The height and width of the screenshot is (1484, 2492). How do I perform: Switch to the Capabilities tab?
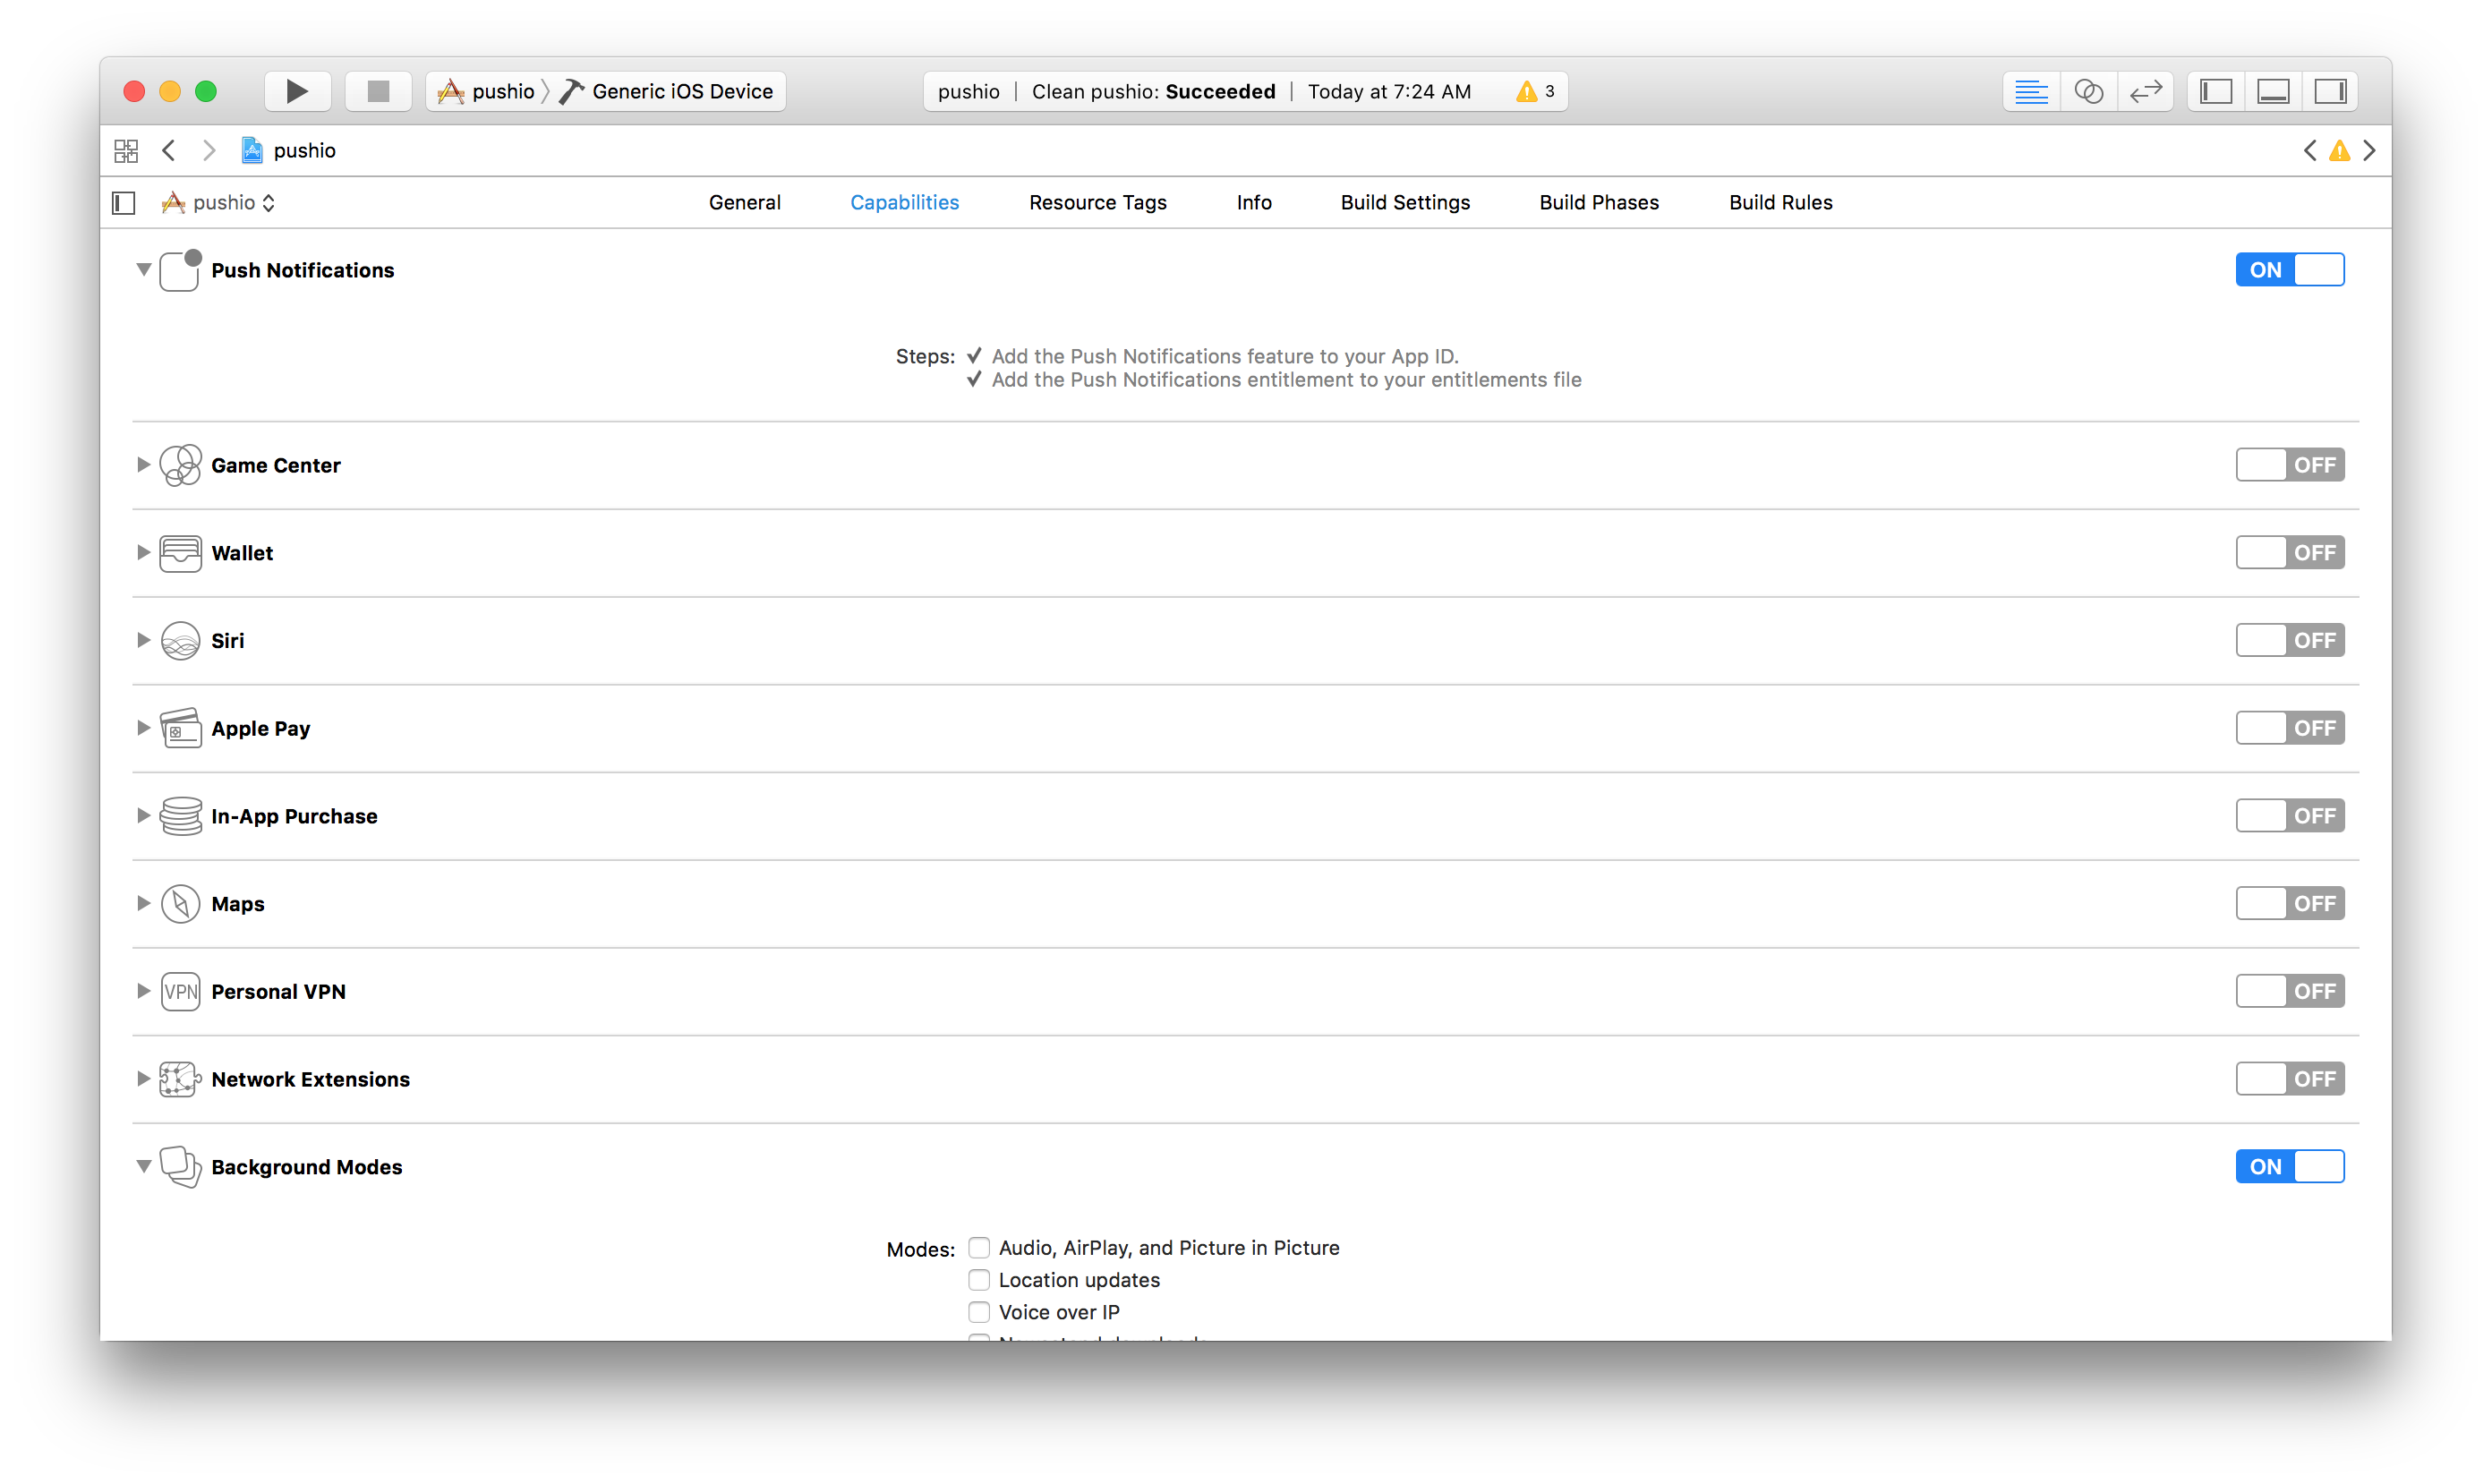click(x=904, y=203)
